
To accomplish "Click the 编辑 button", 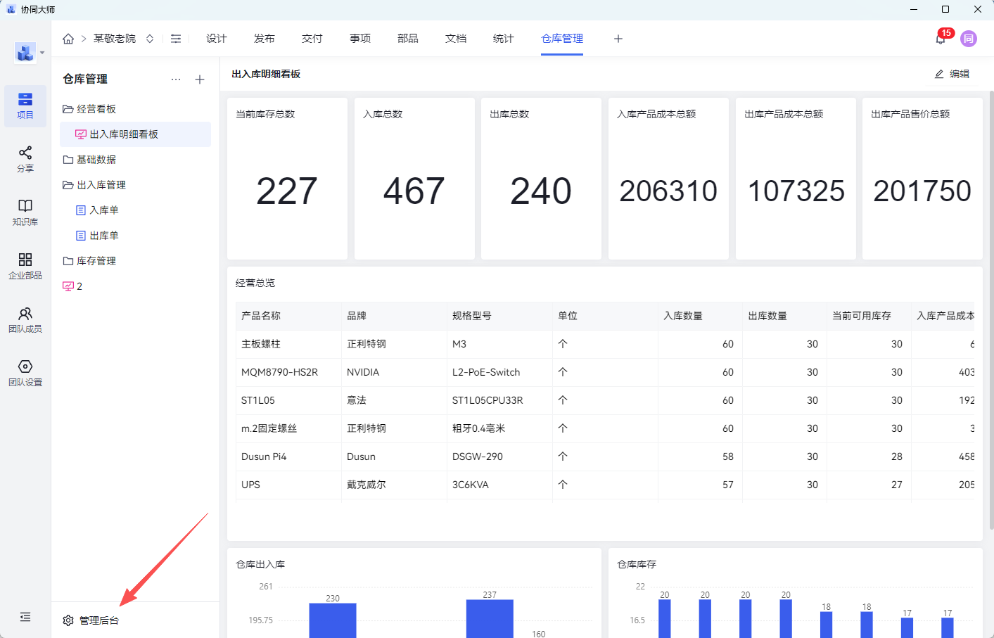I will click(951, 74).
